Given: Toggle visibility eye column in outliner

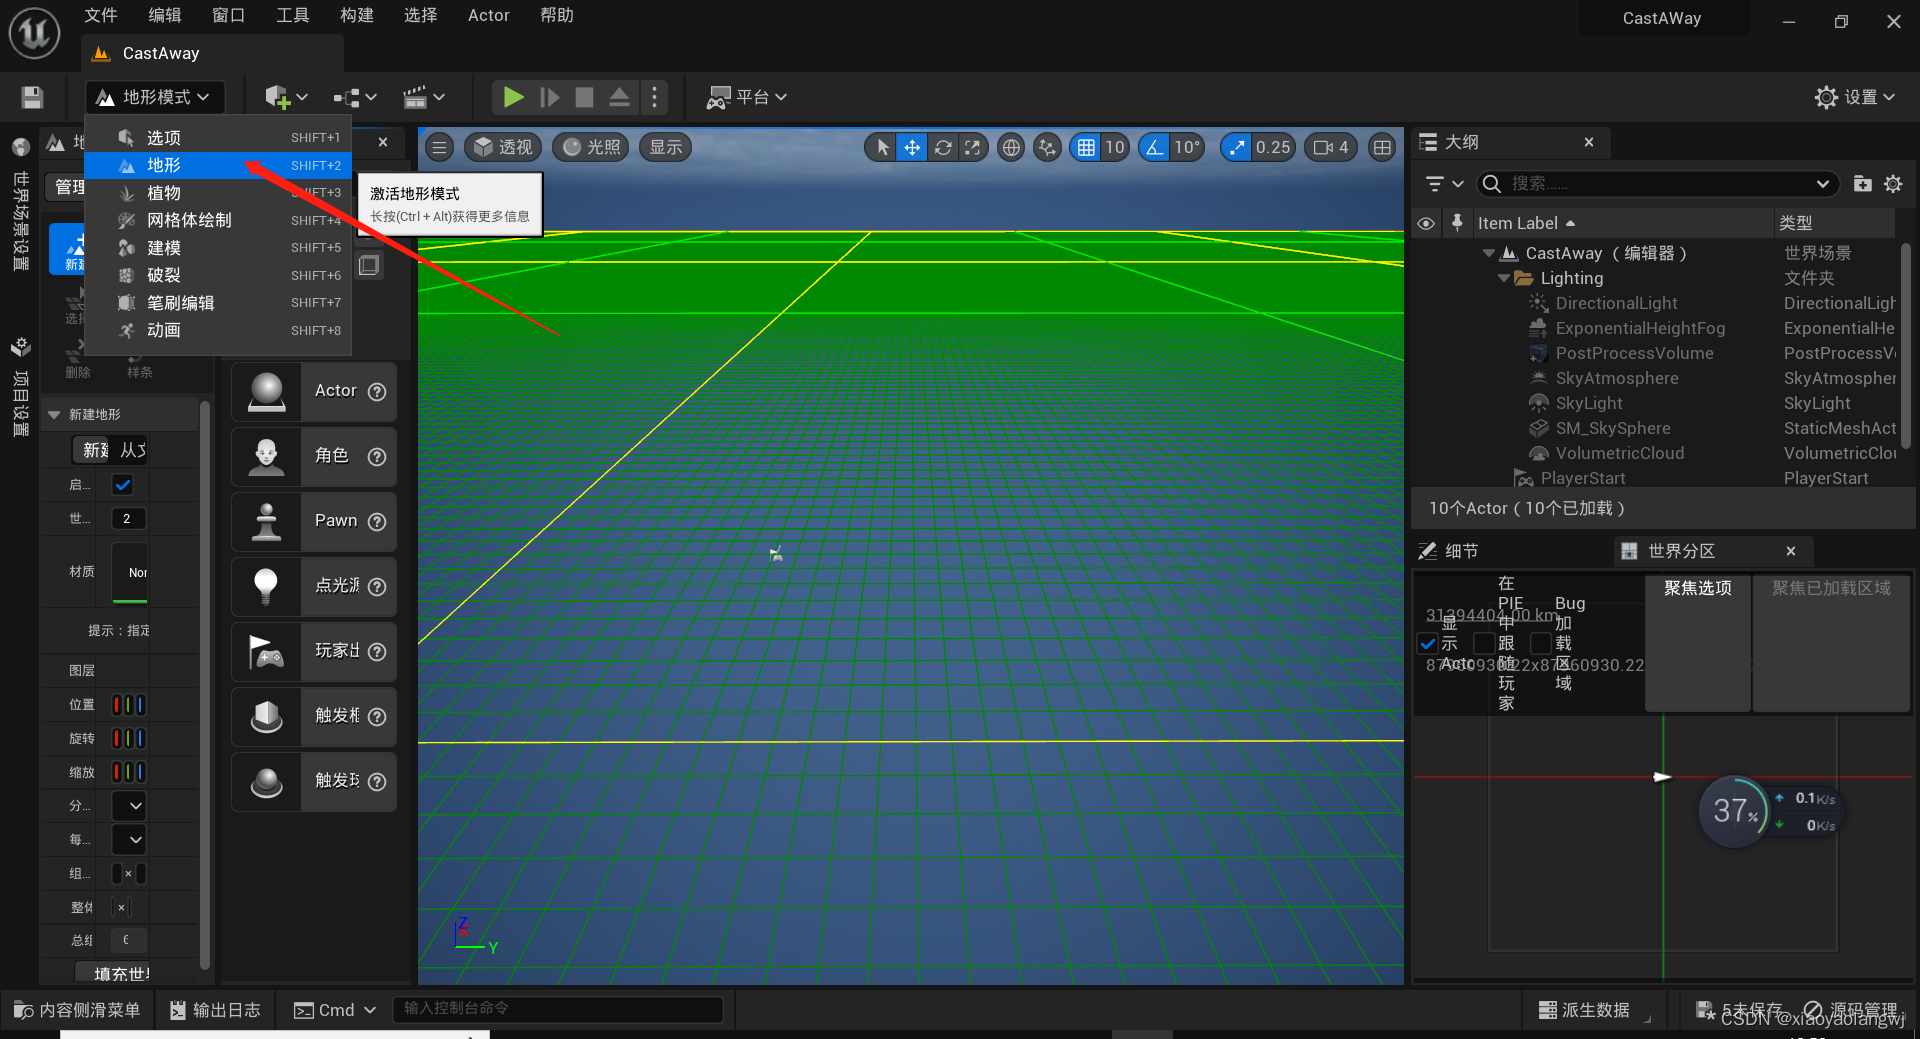Looking at the screenshot, I should (1426, 223).
